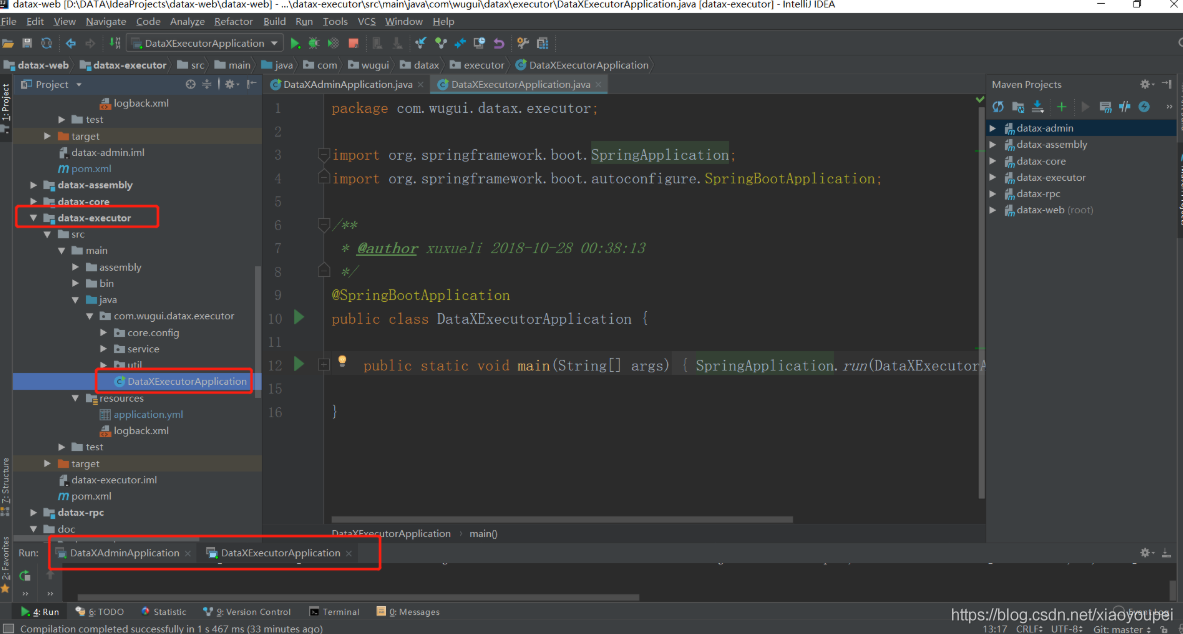Viewport: 1183px width, 634px height.
Task: Click the VCS Update Project icon
Action: [422, 44]
